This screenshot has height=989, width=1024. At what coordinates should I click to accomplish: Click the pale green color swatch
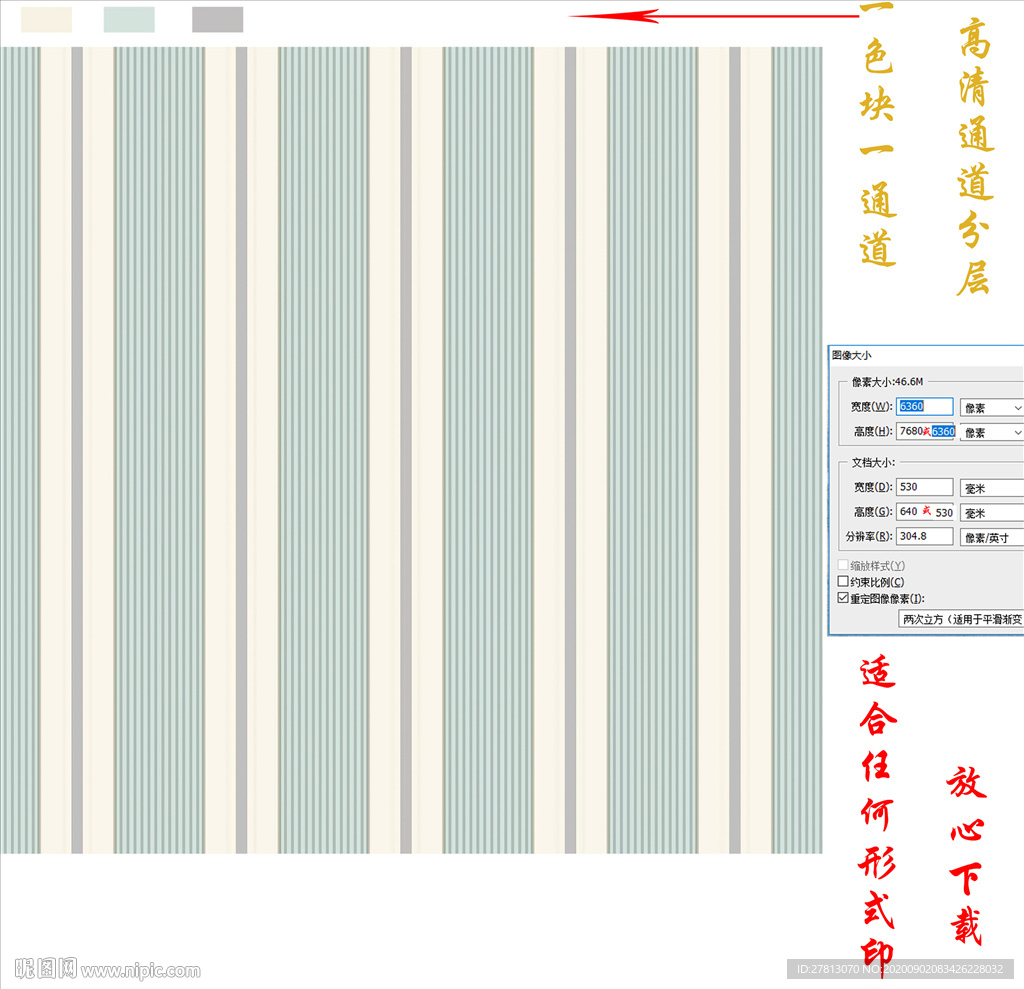coord(129,20)
